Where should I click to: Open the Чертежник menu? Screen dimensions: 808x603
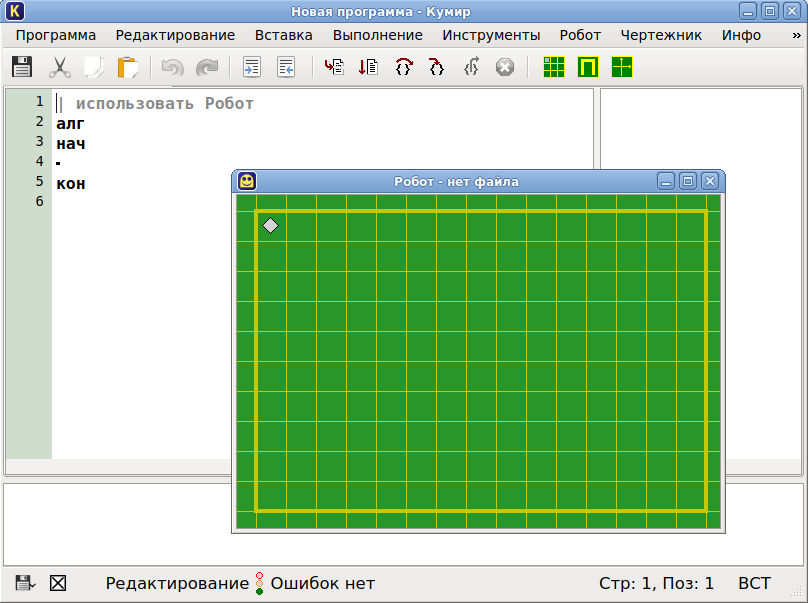tap(661, 35)
